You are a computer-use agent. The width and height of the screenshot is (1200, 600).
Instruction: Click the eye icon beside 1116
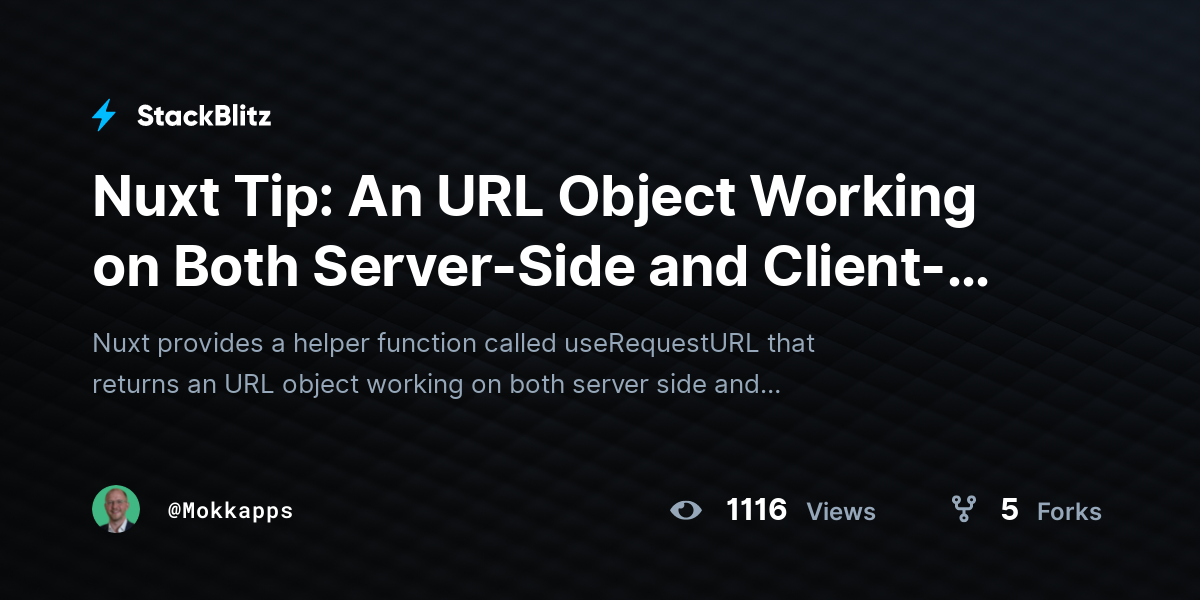click(x=686, y=511)
